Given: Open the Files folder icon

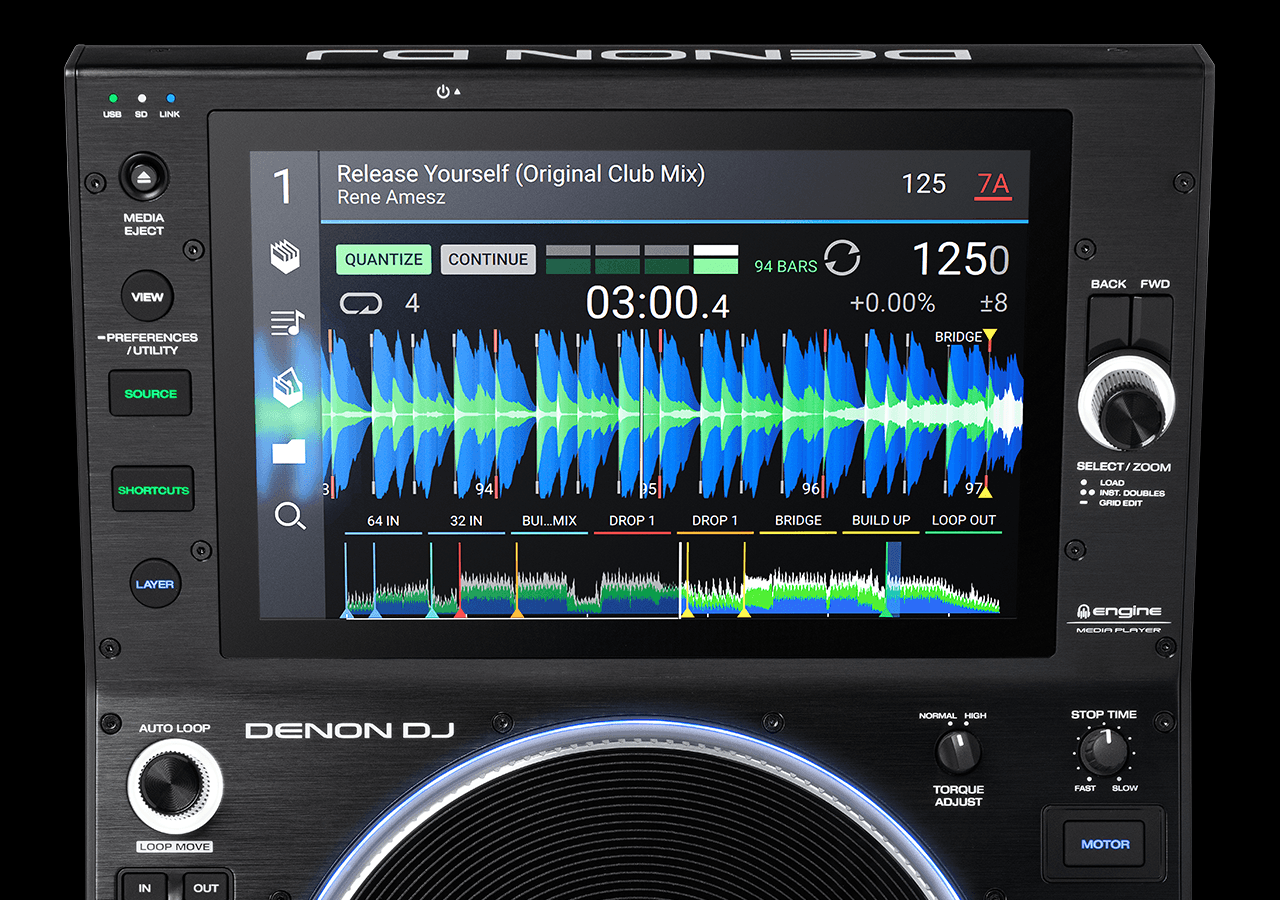Looking at the screenshot, I should click(x=287, y=453).
